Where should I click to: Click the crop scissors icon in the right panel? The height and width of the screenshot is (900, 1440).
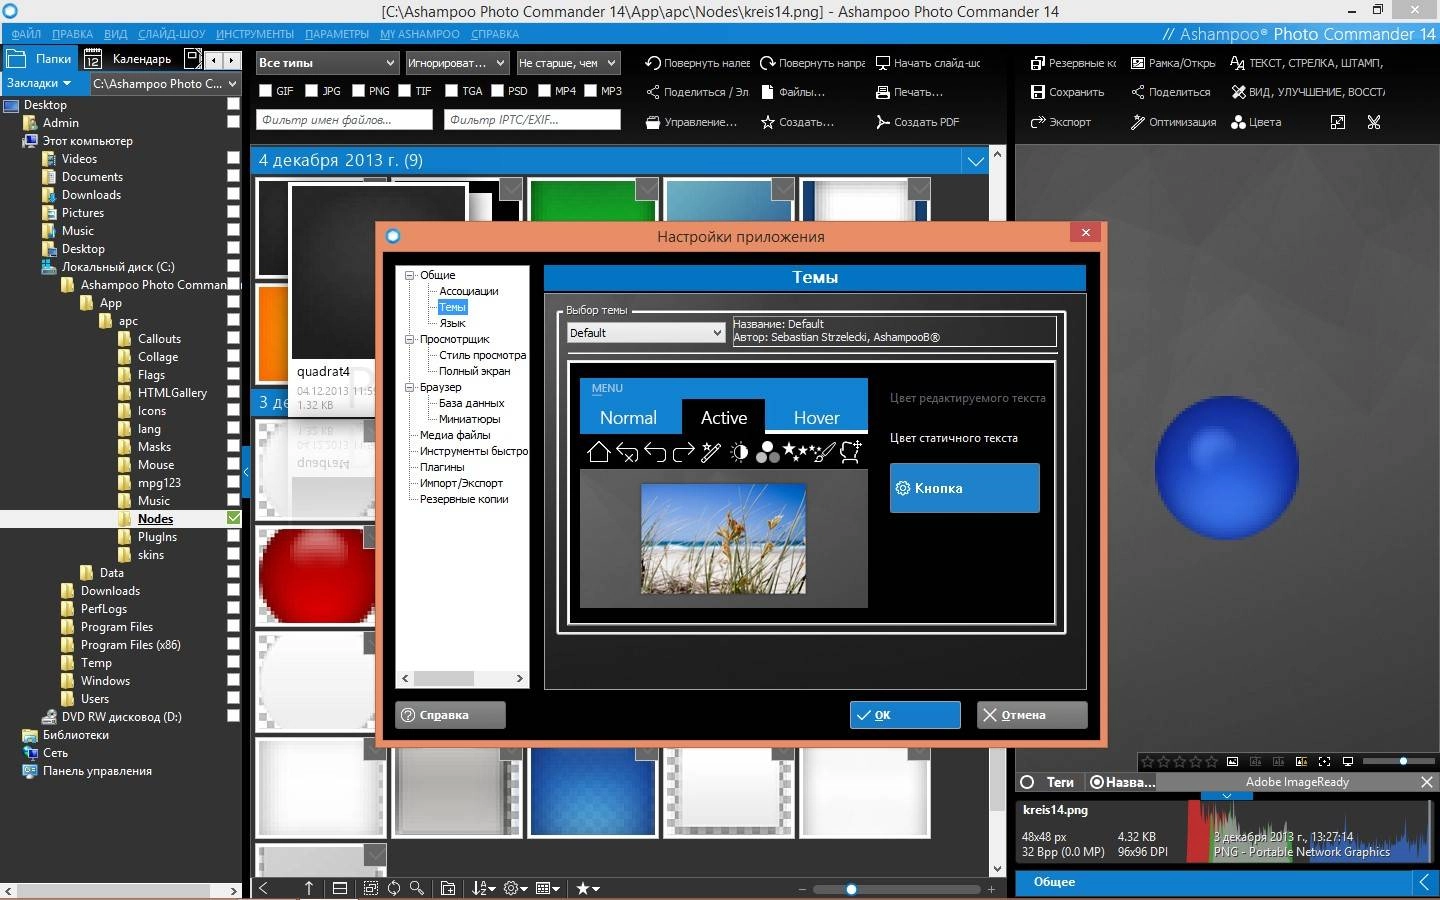click(x=1374, y=122)
